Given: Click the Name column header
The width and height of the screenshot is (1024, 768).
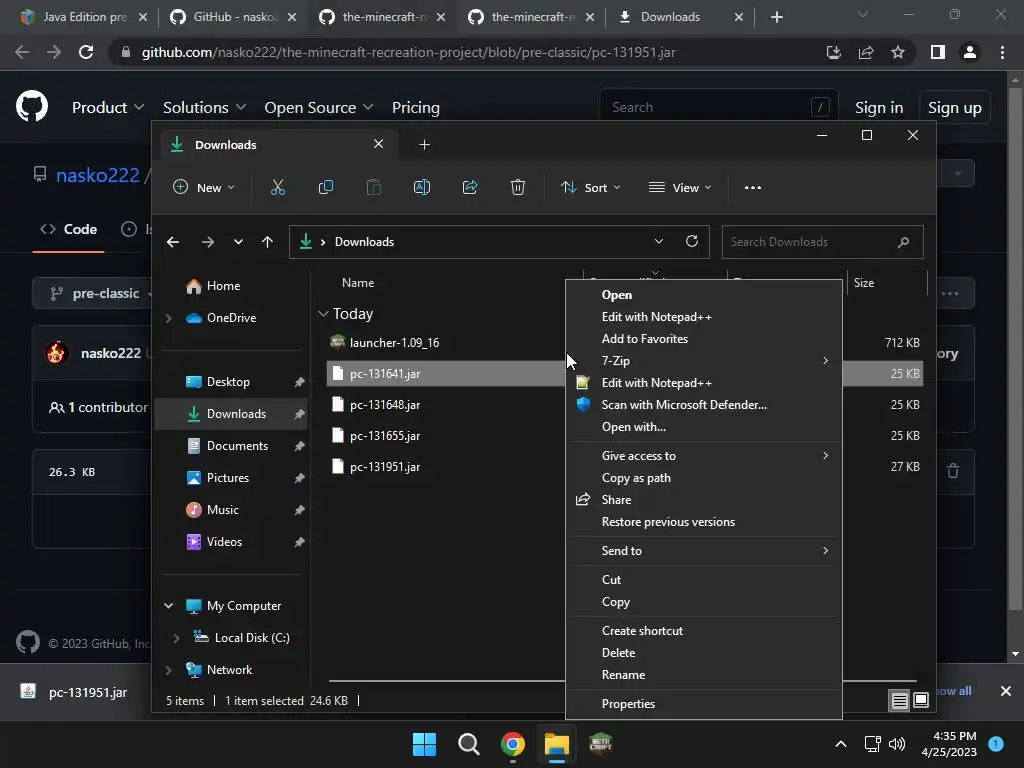Looking at the screenshot, I should 357,283.
